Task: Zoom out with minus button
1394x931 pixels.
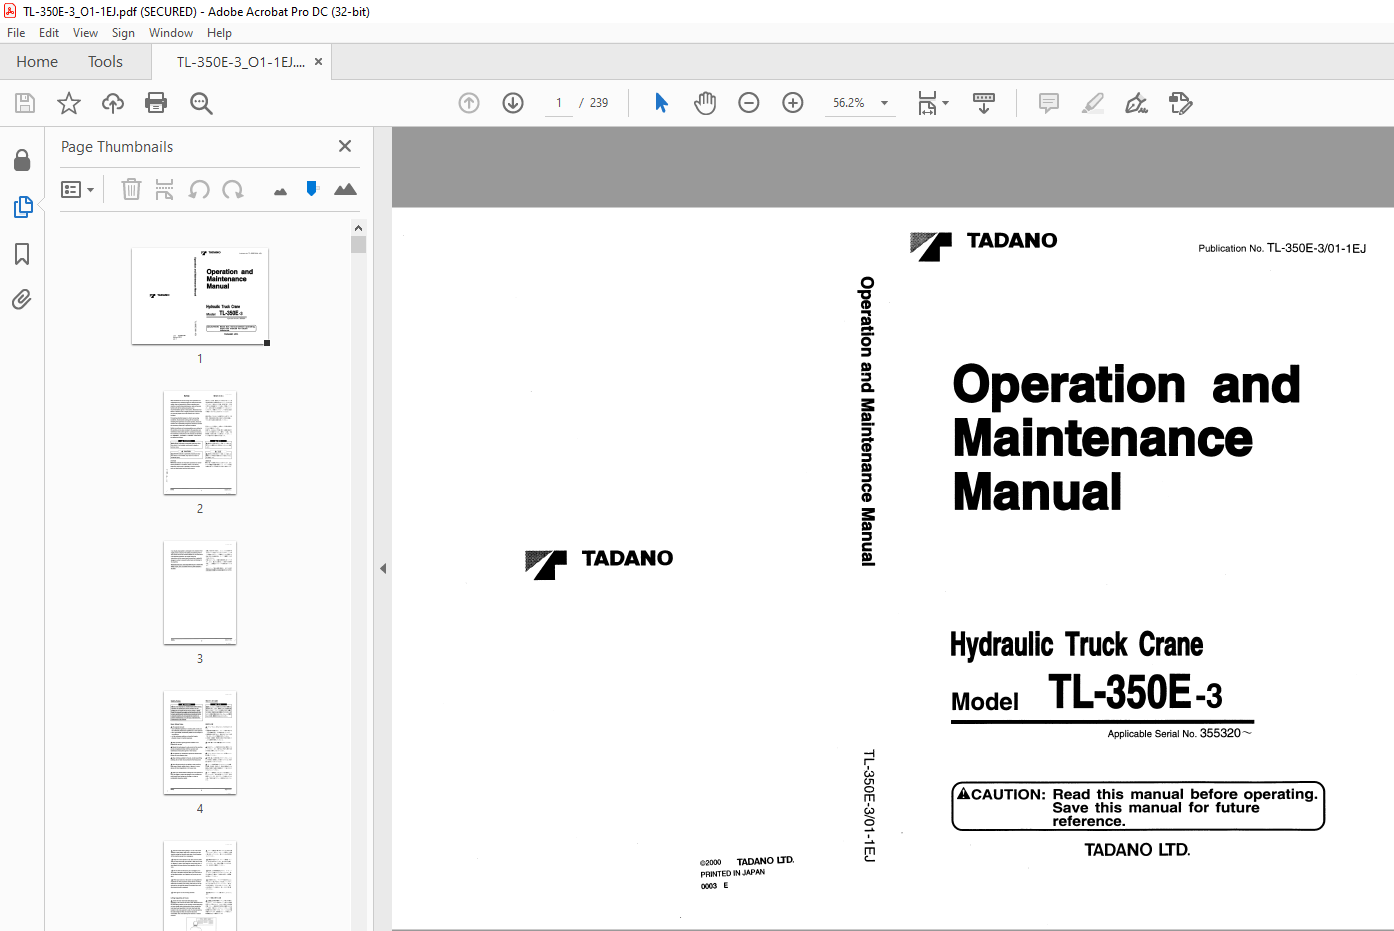Action: pos(749,103)
